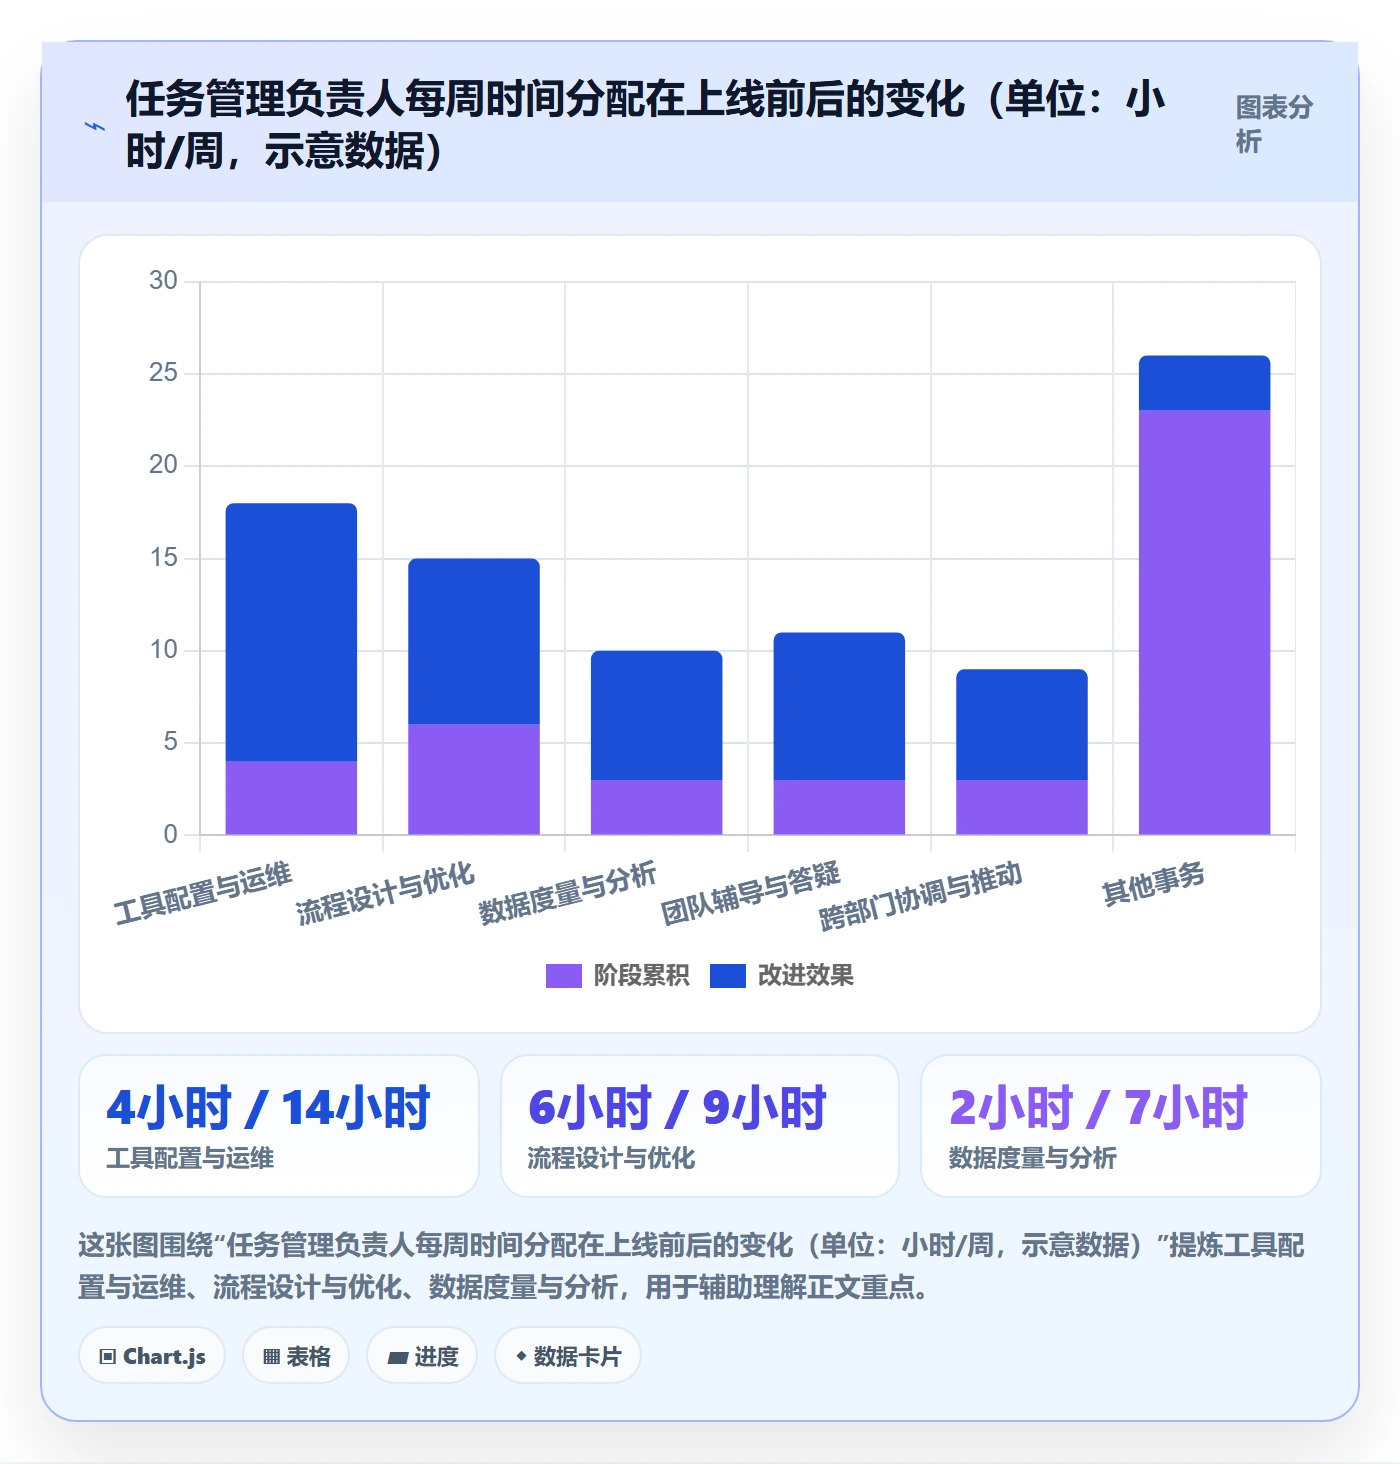Image resolution: width=1400 pixels, height=1464 pixels.
Task: Click the 团队辅导与答疑 axis label
Action: tap(750, 893)
